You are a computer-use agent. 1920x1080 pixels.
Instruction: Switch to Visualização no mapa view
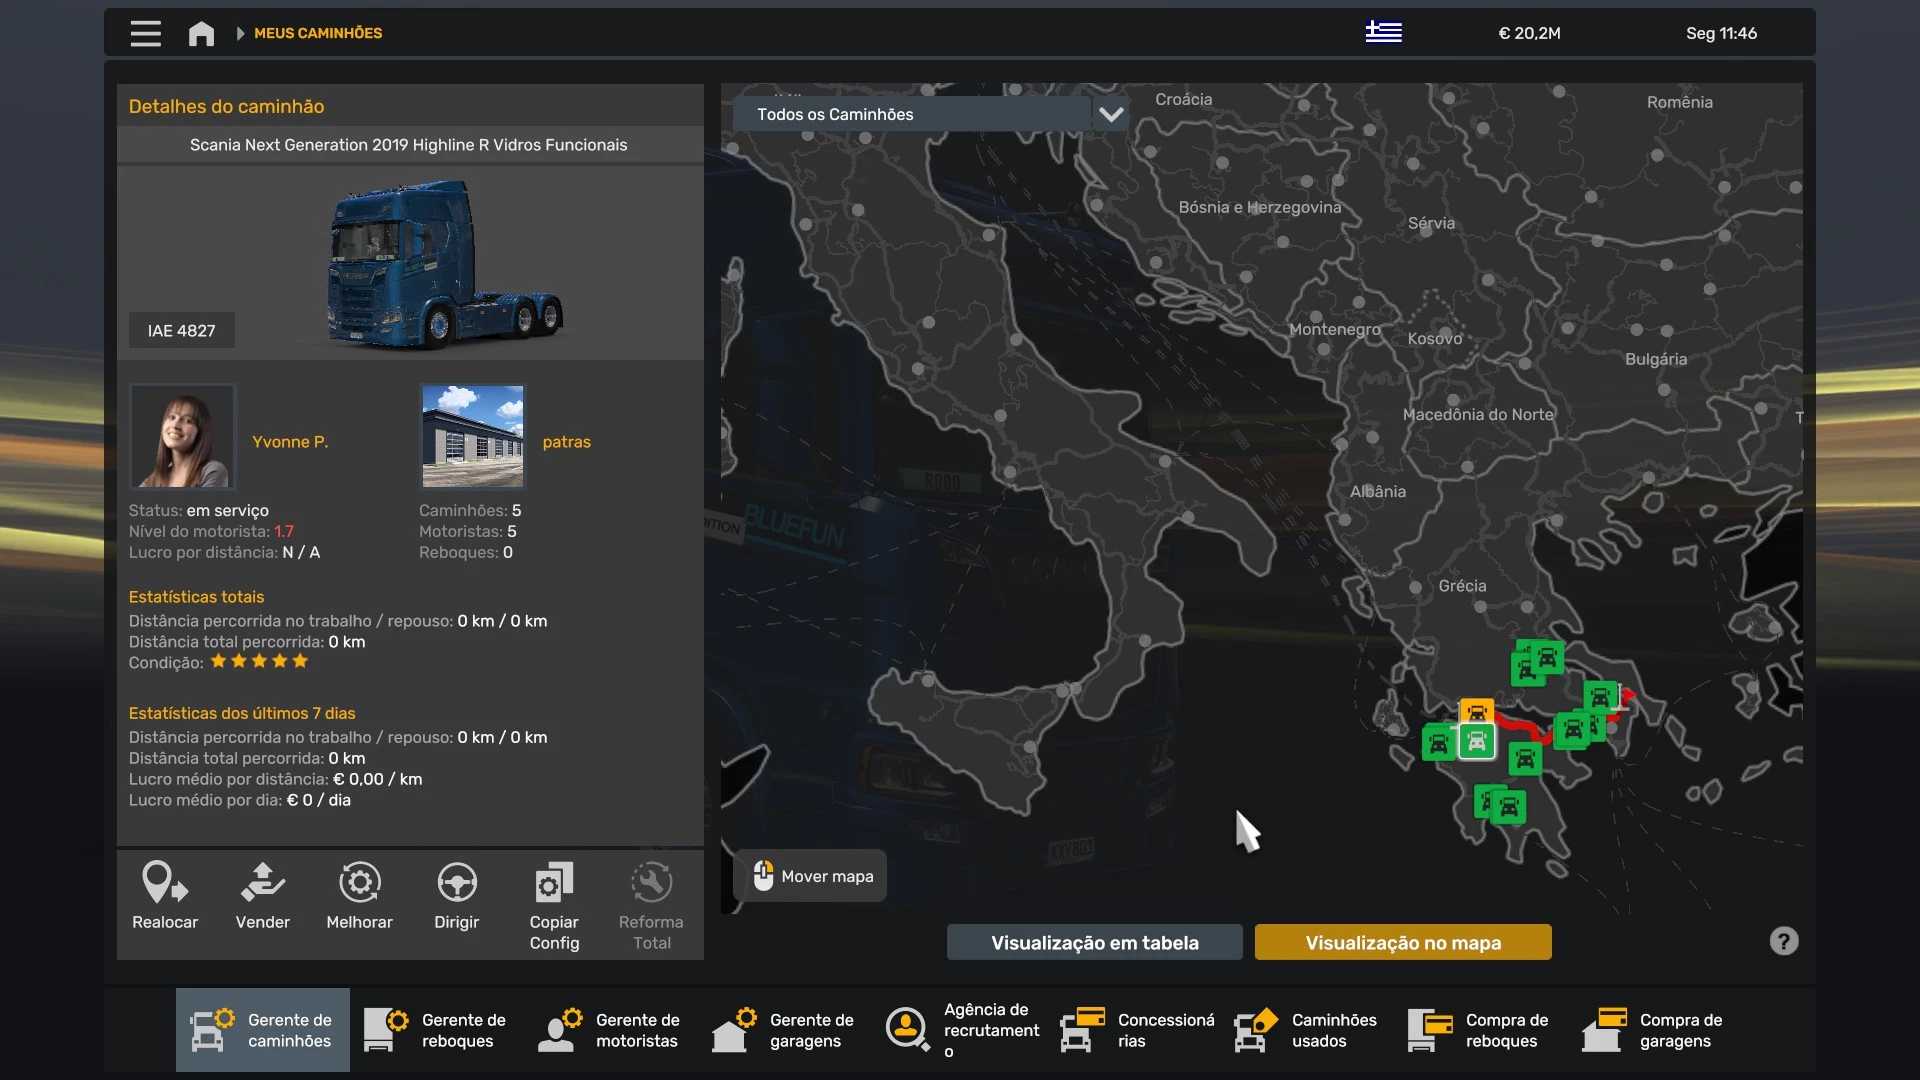[x=1402, y=942]
